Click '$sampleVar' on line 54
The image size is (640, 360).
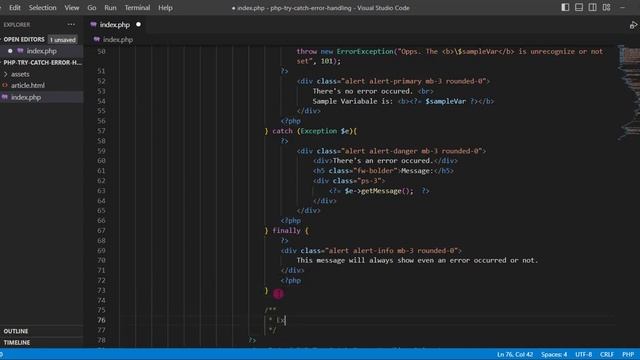click(445, 101)
